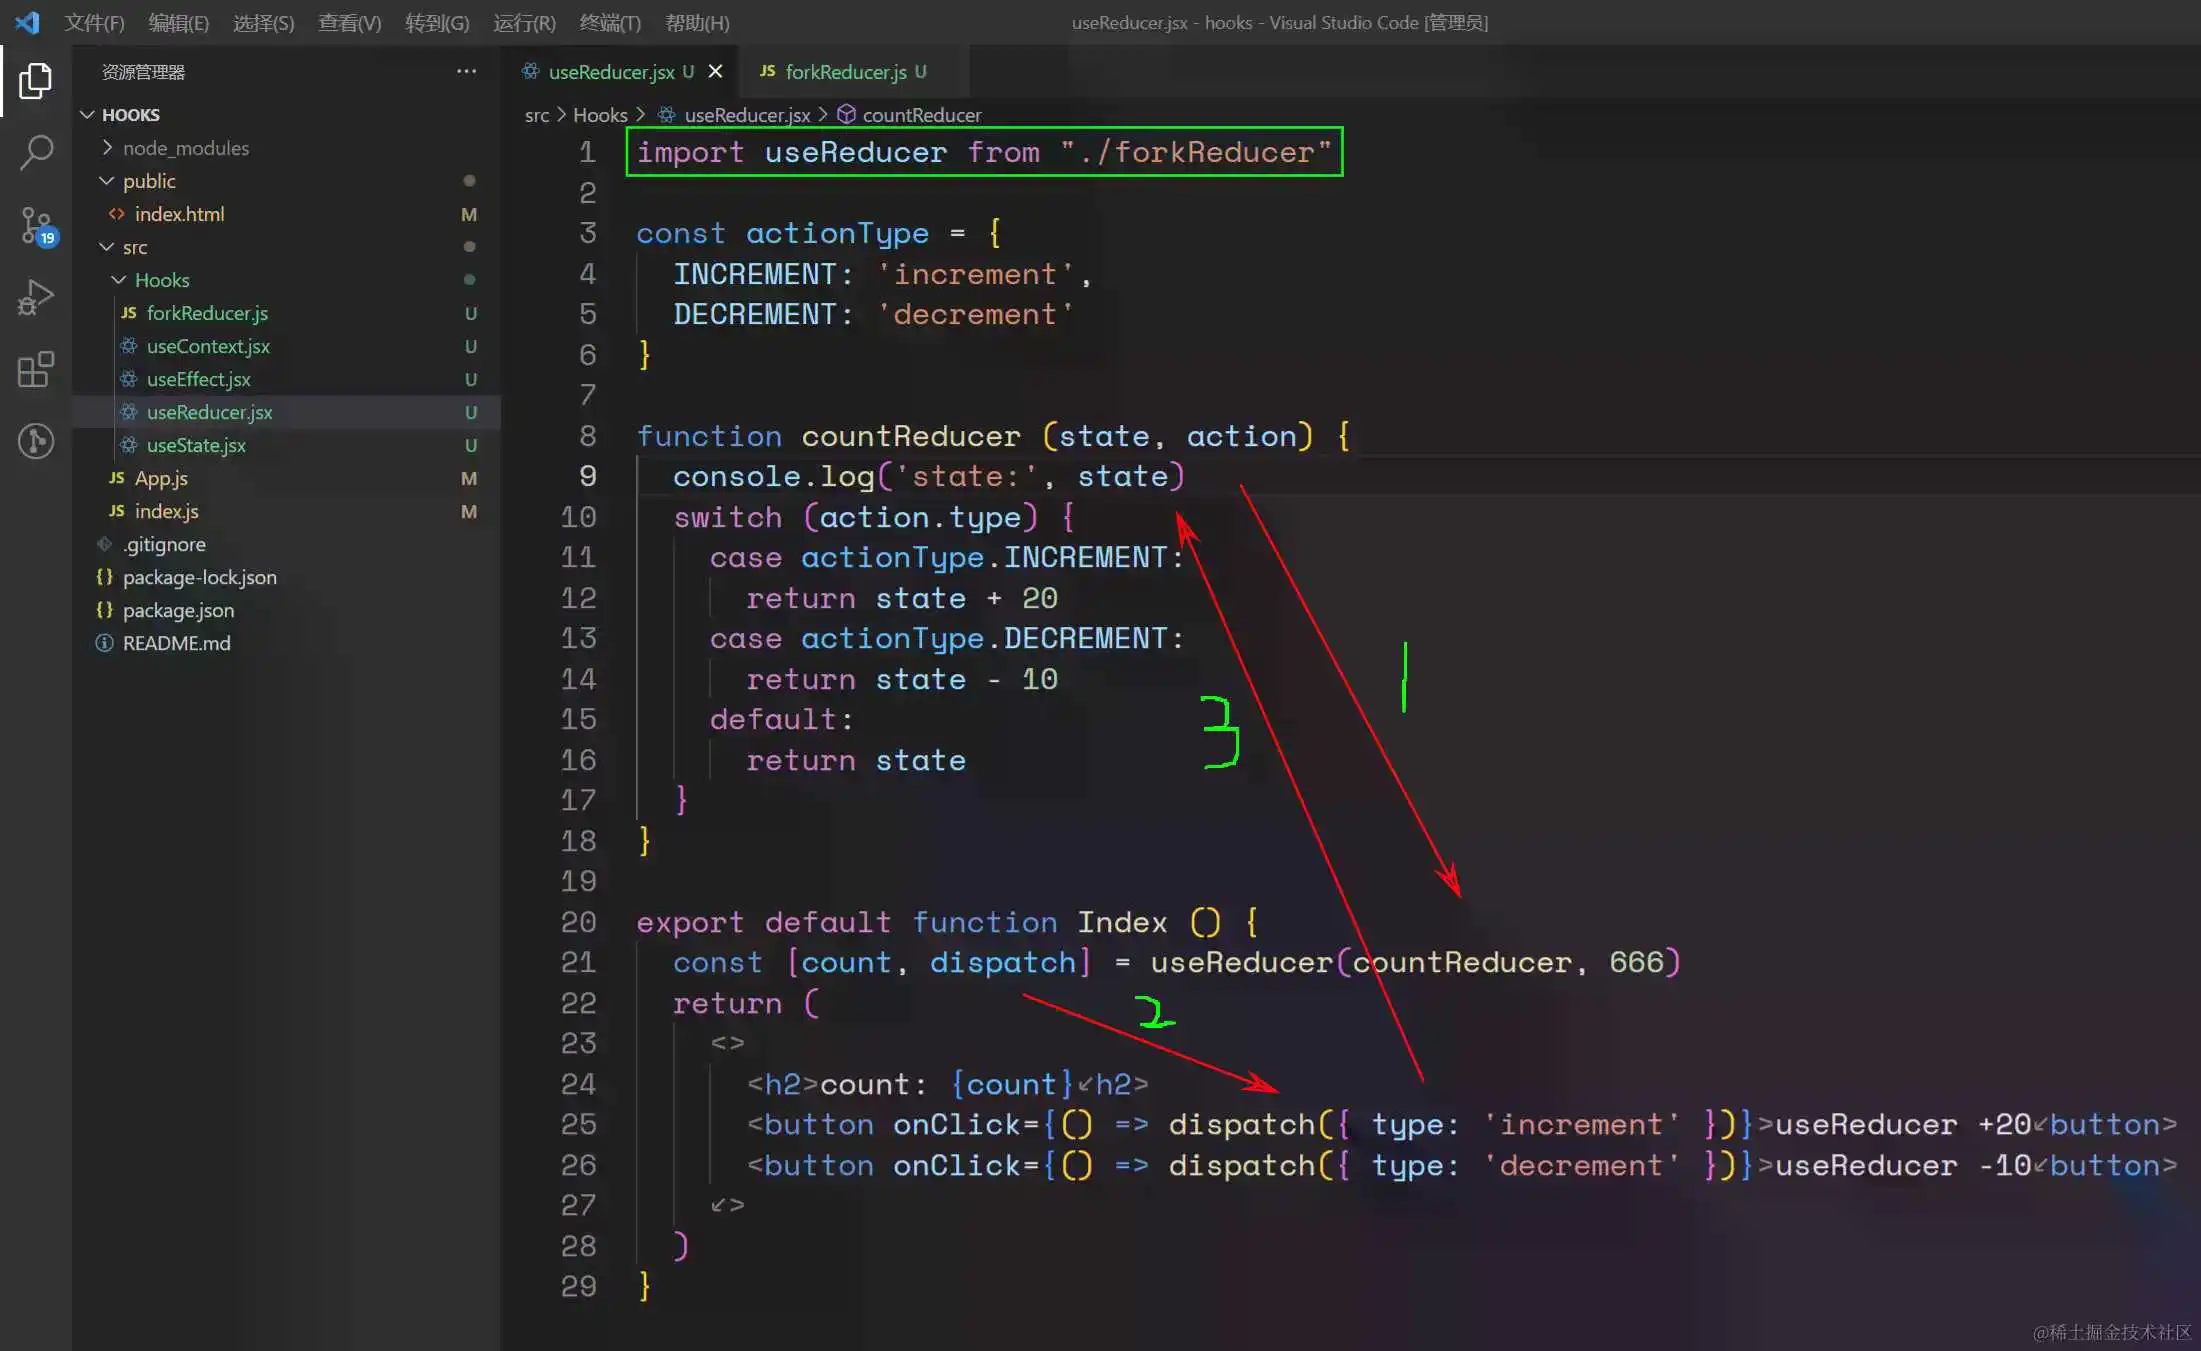This screenshot has width=2201, height=1351.
Task: Click JS icon beside forkReducer.js in tree
Action: pyautogui.click(x=128, y=313)
